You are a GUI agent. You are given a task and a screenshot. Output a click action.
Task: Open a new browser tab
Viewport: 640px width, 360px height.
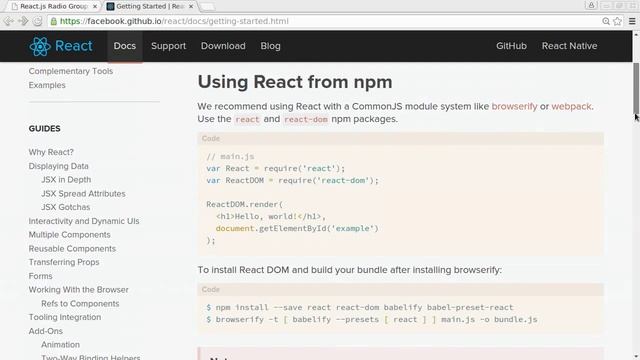coord(207,7)
